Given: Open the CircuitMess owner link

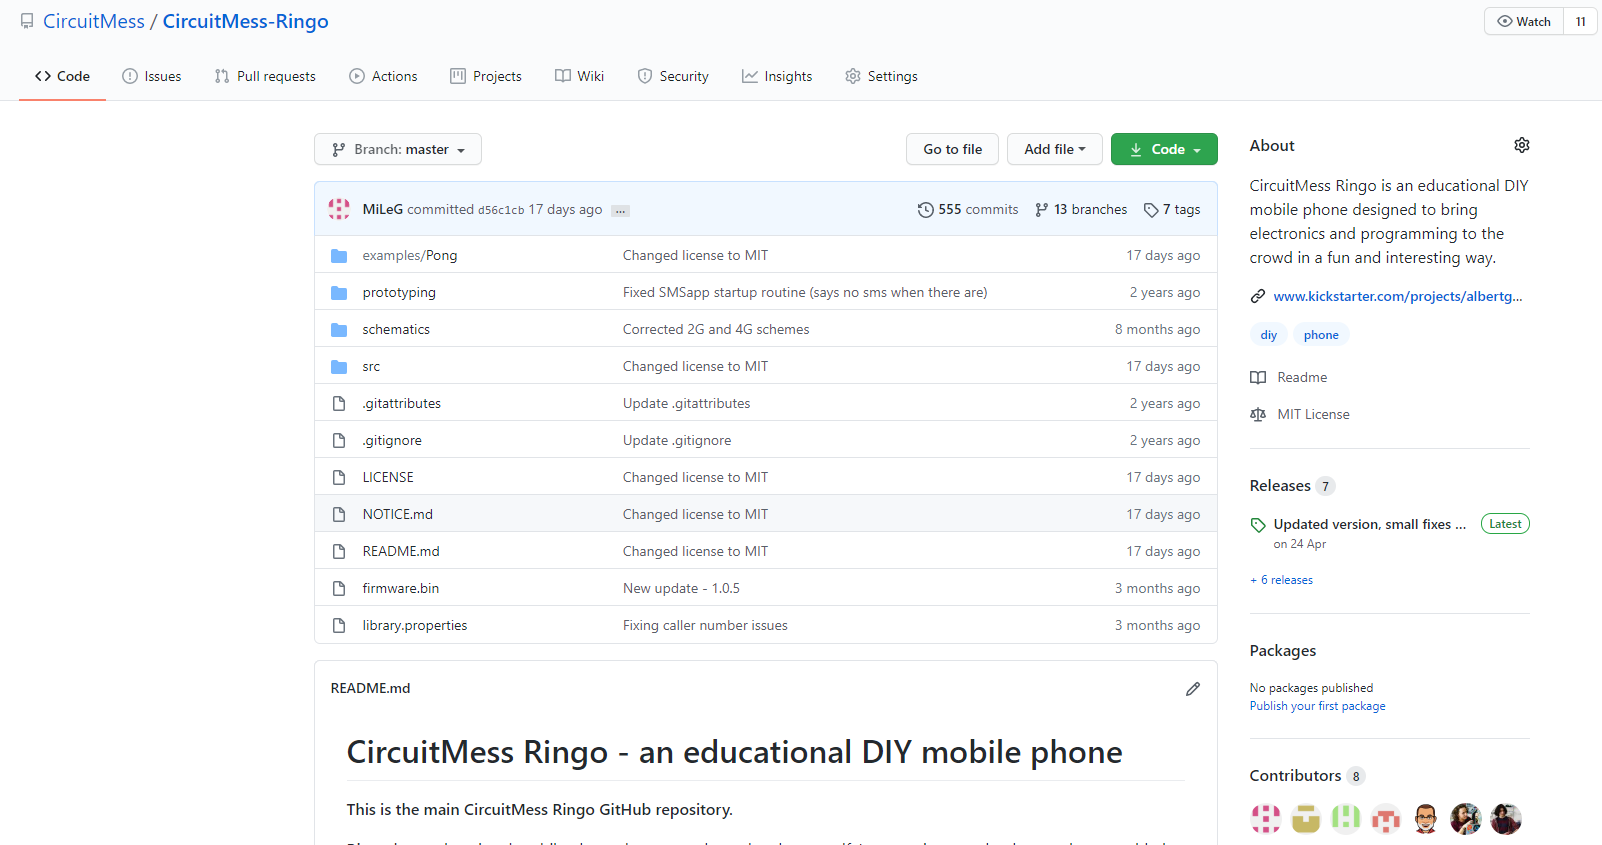Looking at the screenshot, I should (94, 21).
